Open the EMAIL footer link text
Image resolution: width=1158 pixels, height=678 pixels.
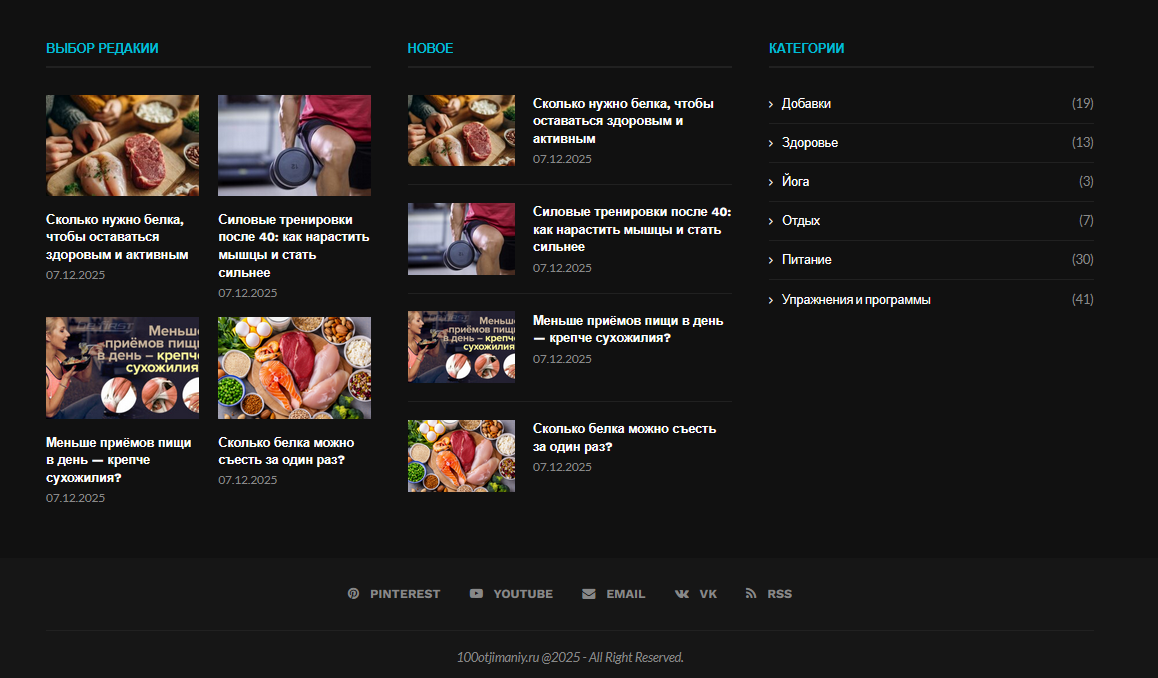point(626,594)
